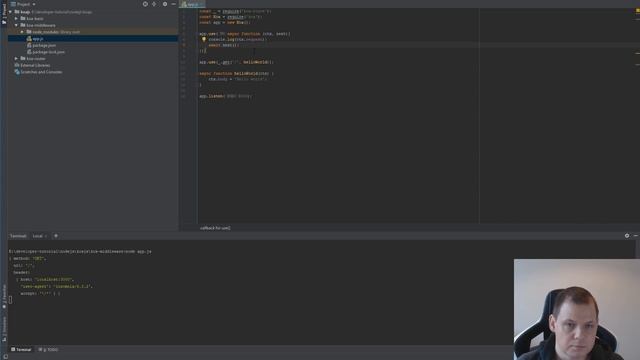Click the 'callback for use()' breadcrumb
The image size is (640, 360).
(215, 228)
